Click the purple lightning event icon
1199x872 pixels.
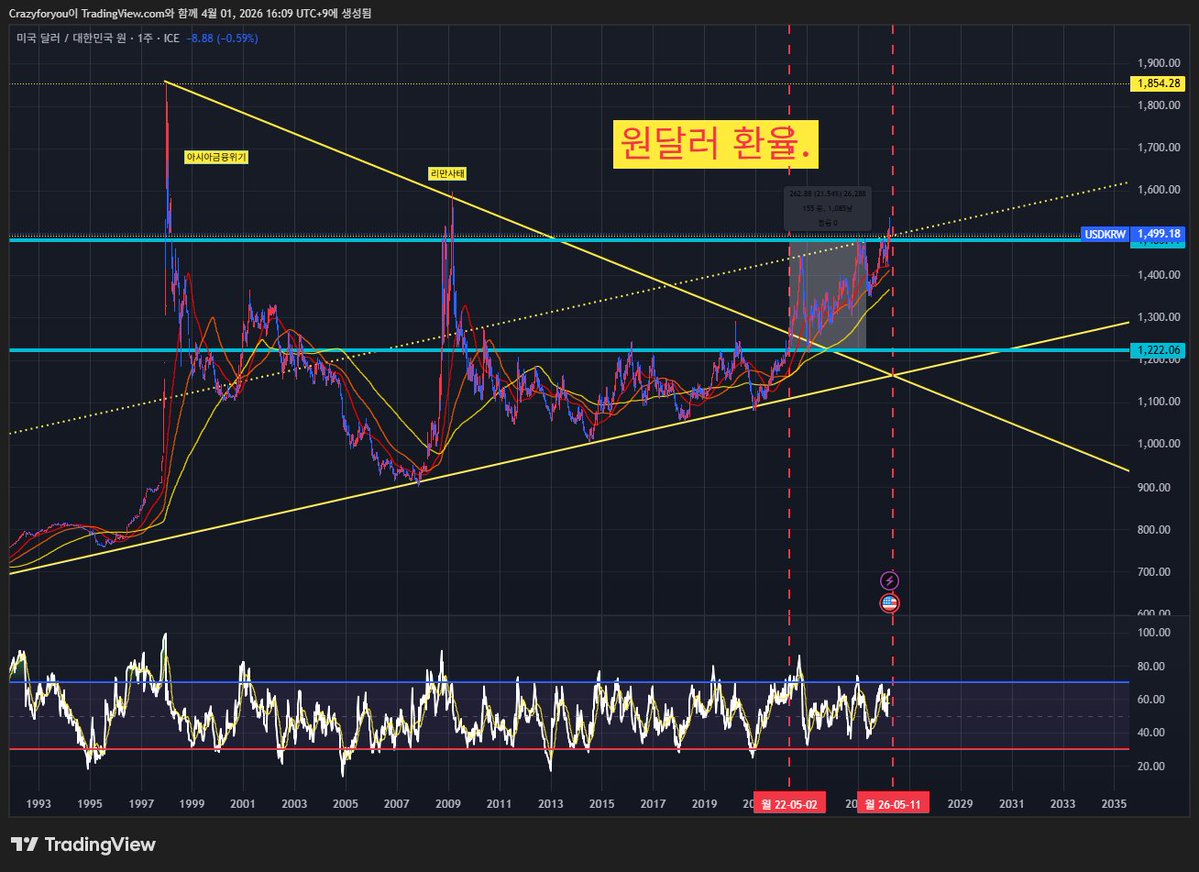point(889,581)
